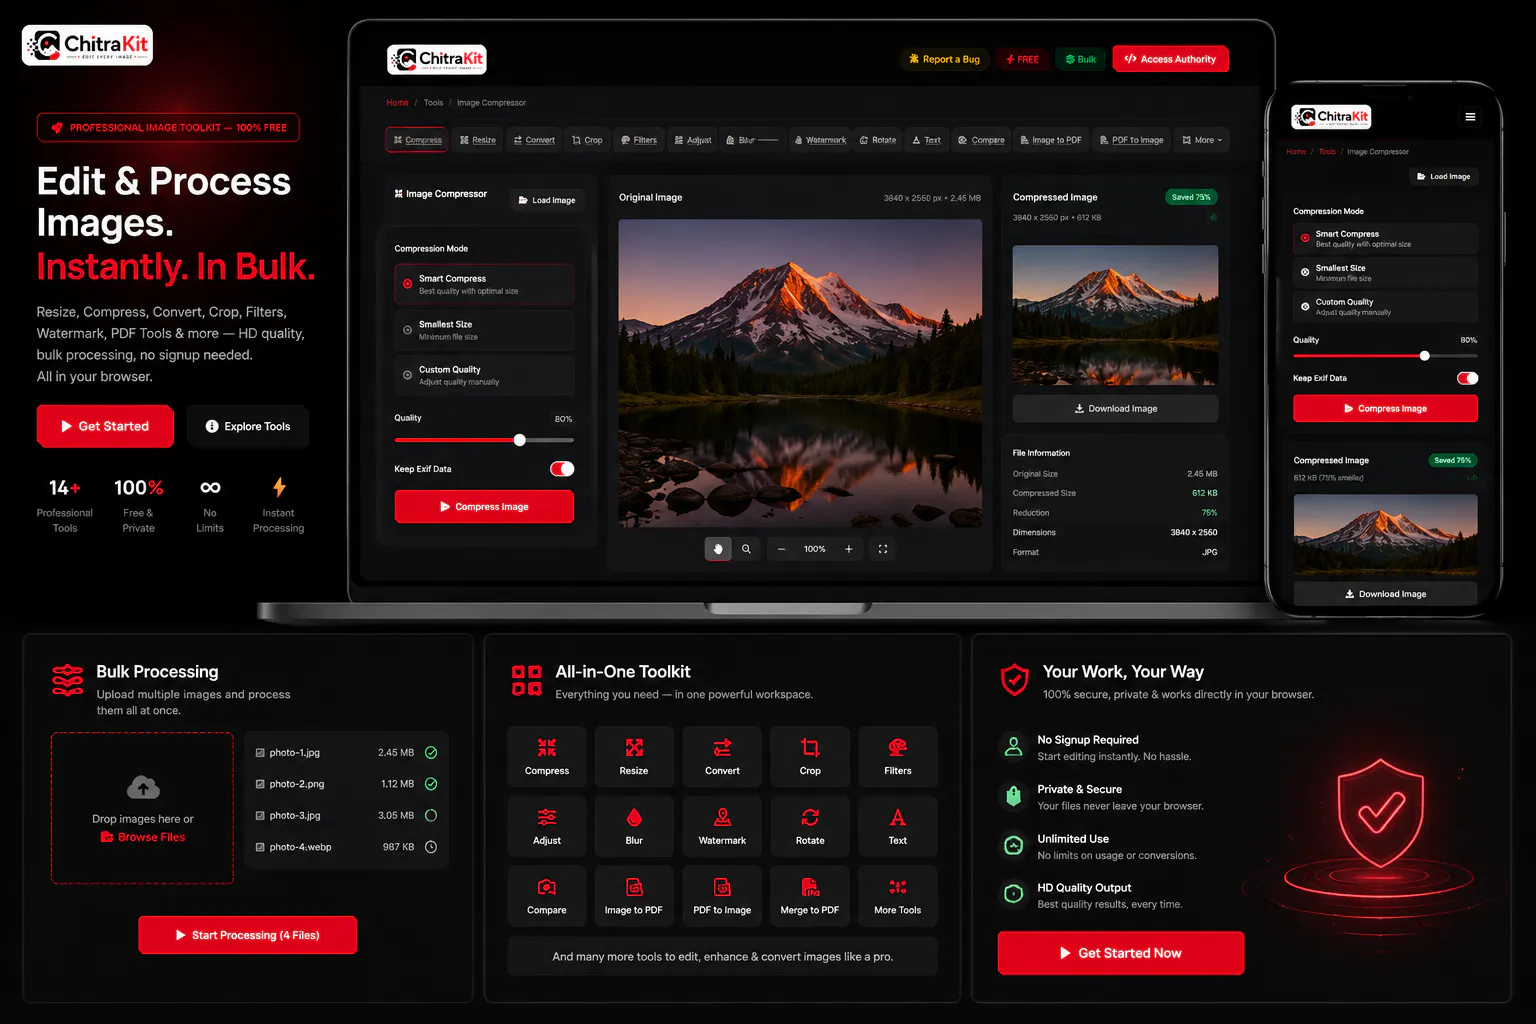Viewport: 1536px width, 1024px height.
Task: Select the magnifier zoom tool under the image
Action: click(746, 549)
